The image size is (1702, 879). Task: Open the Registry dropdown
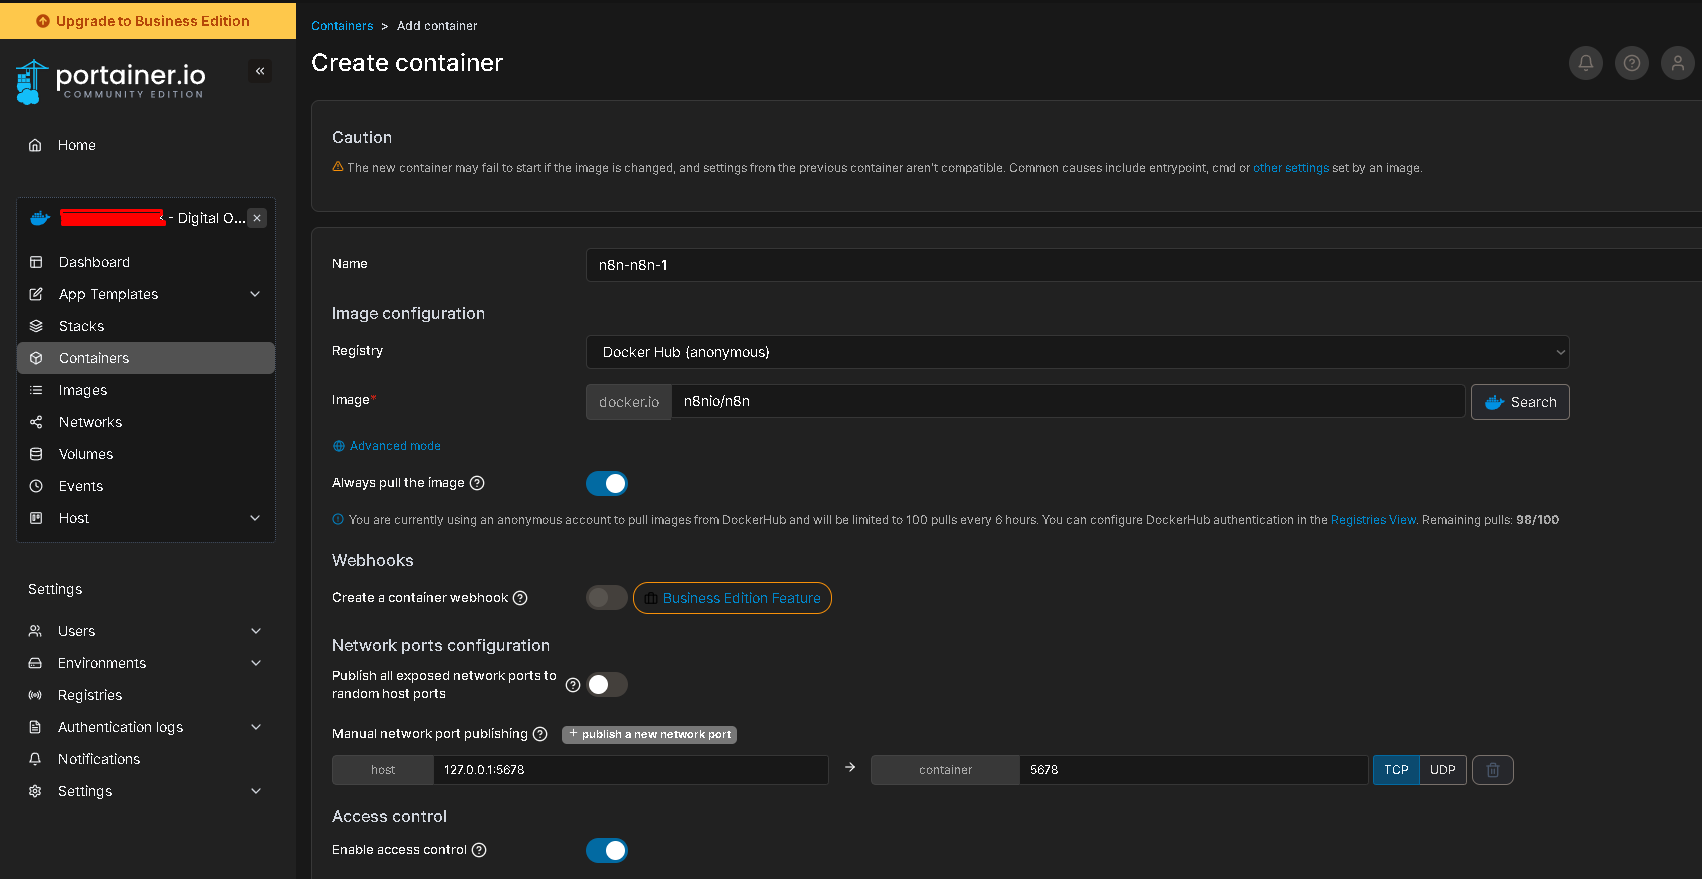point(1077,352)
